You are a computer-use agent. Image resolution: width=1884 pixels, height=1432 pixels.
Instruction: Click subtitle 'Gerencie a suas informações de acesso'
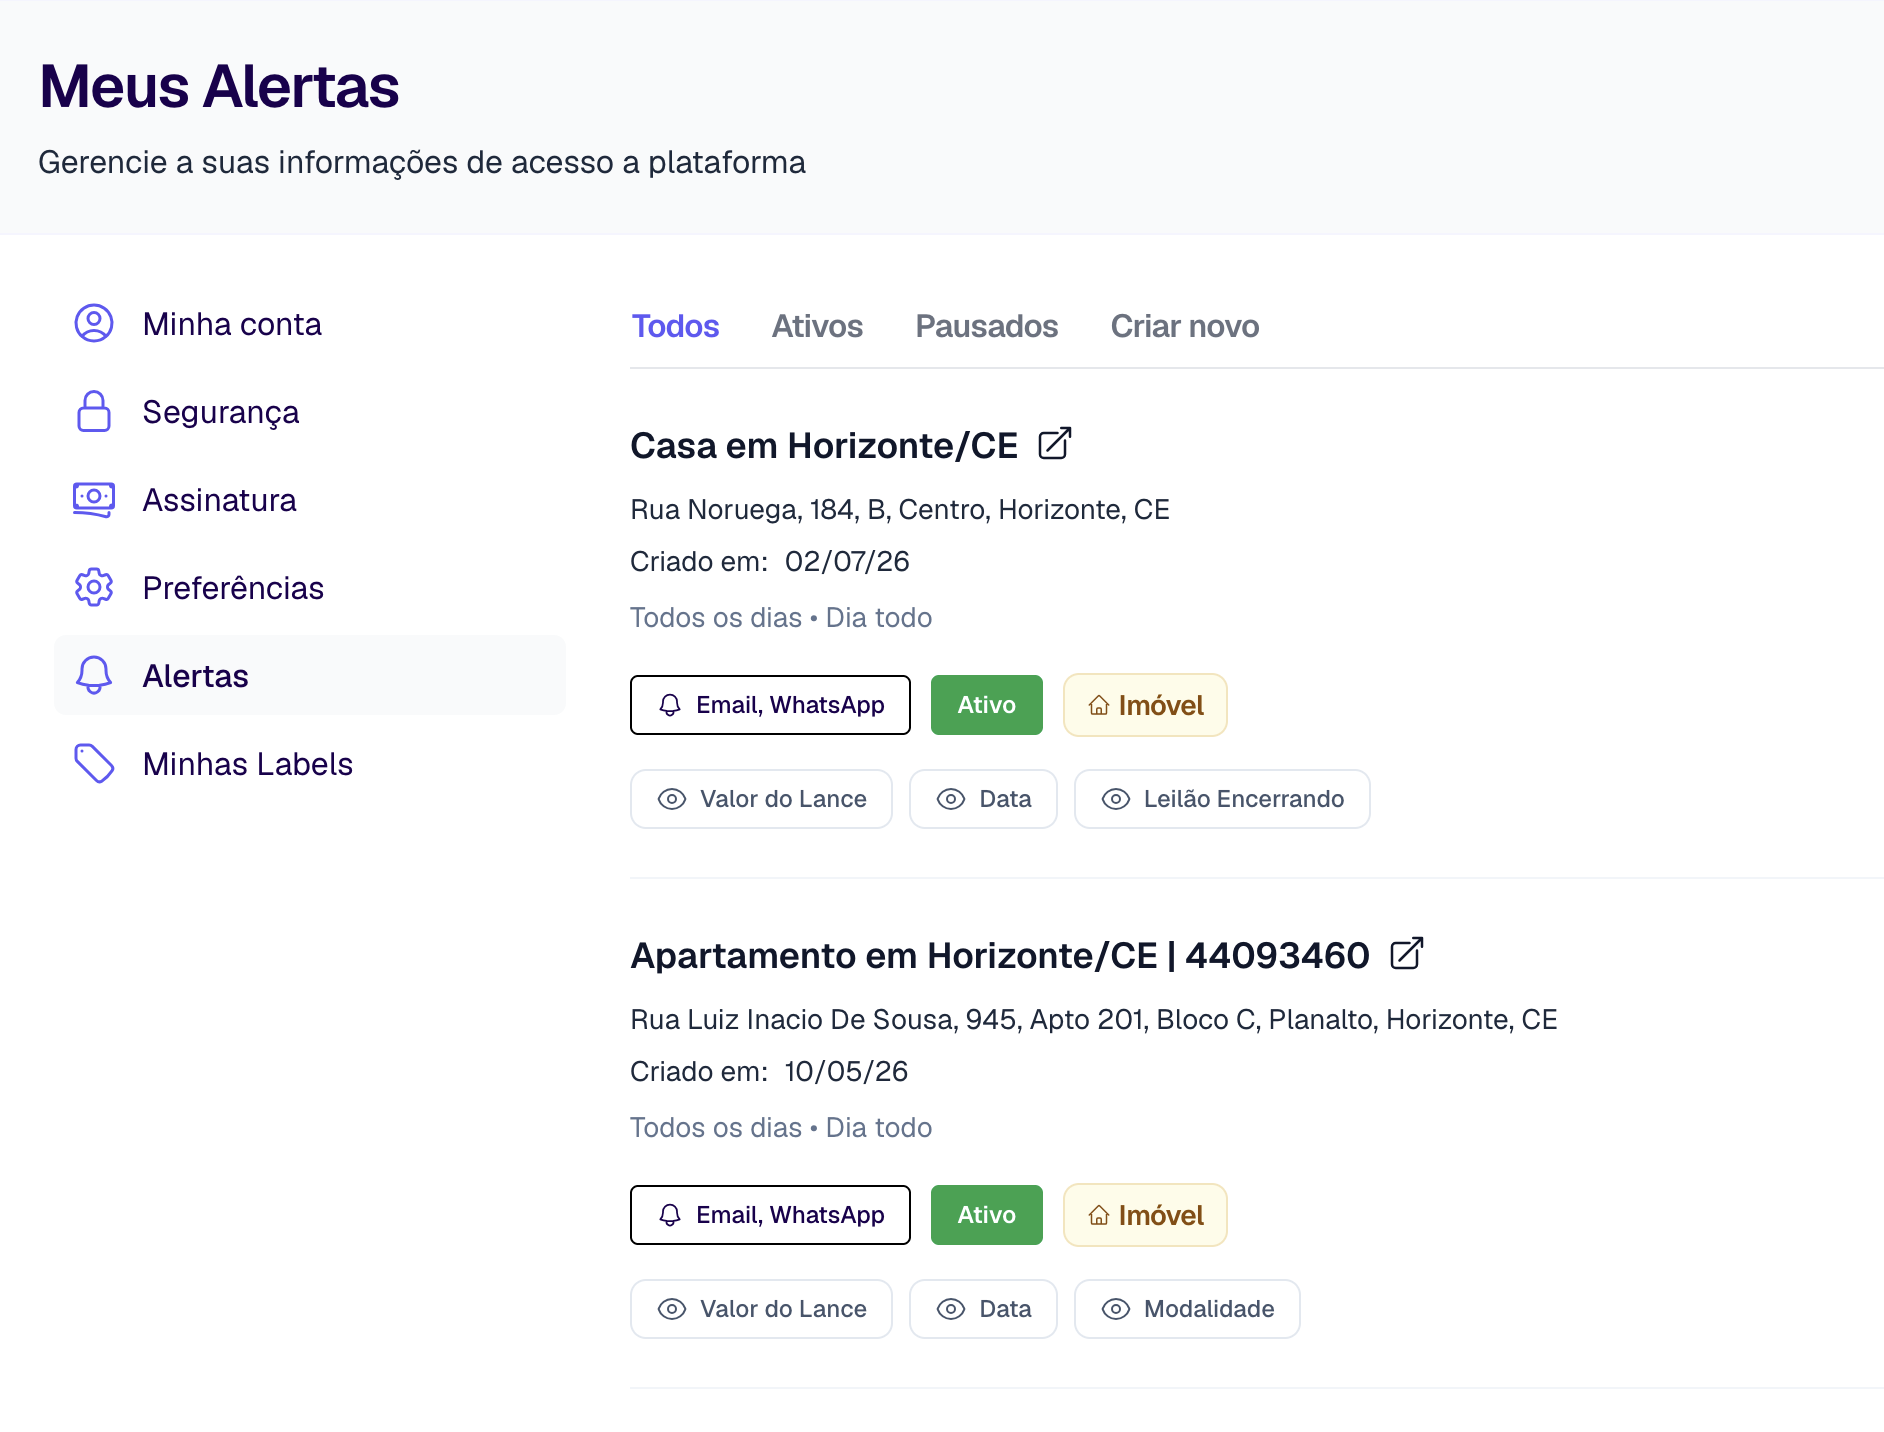pos(422,162)
